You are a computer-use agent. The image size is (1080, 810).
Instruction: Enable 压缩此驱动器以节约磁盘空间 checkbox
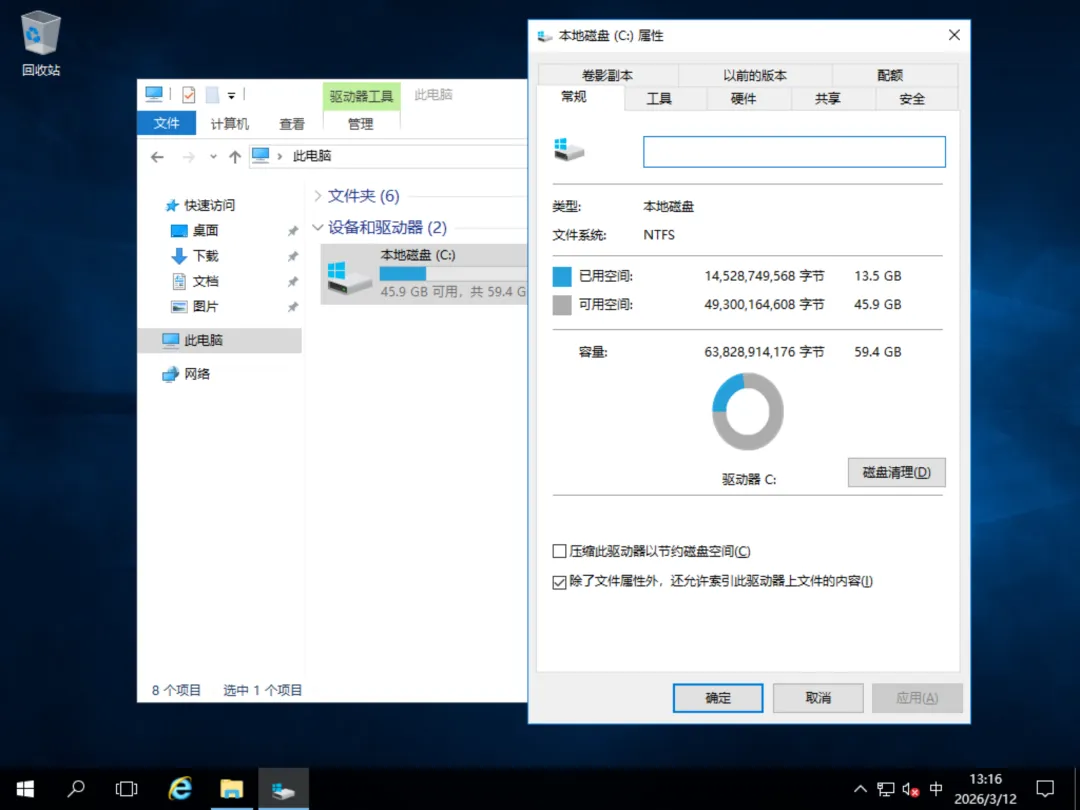point(559,551)
